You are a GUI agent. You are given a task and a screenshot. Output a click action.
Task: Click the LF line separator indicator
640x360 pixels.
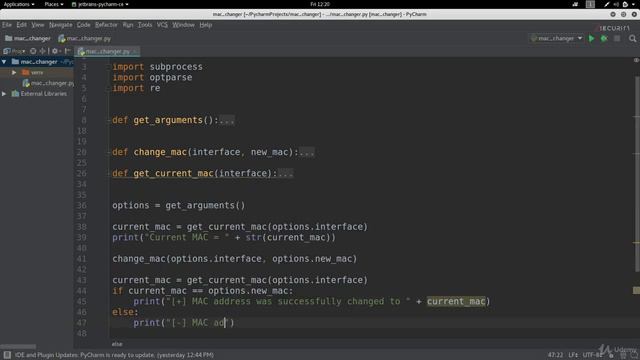pyautogui.click(x=573, y=355)
